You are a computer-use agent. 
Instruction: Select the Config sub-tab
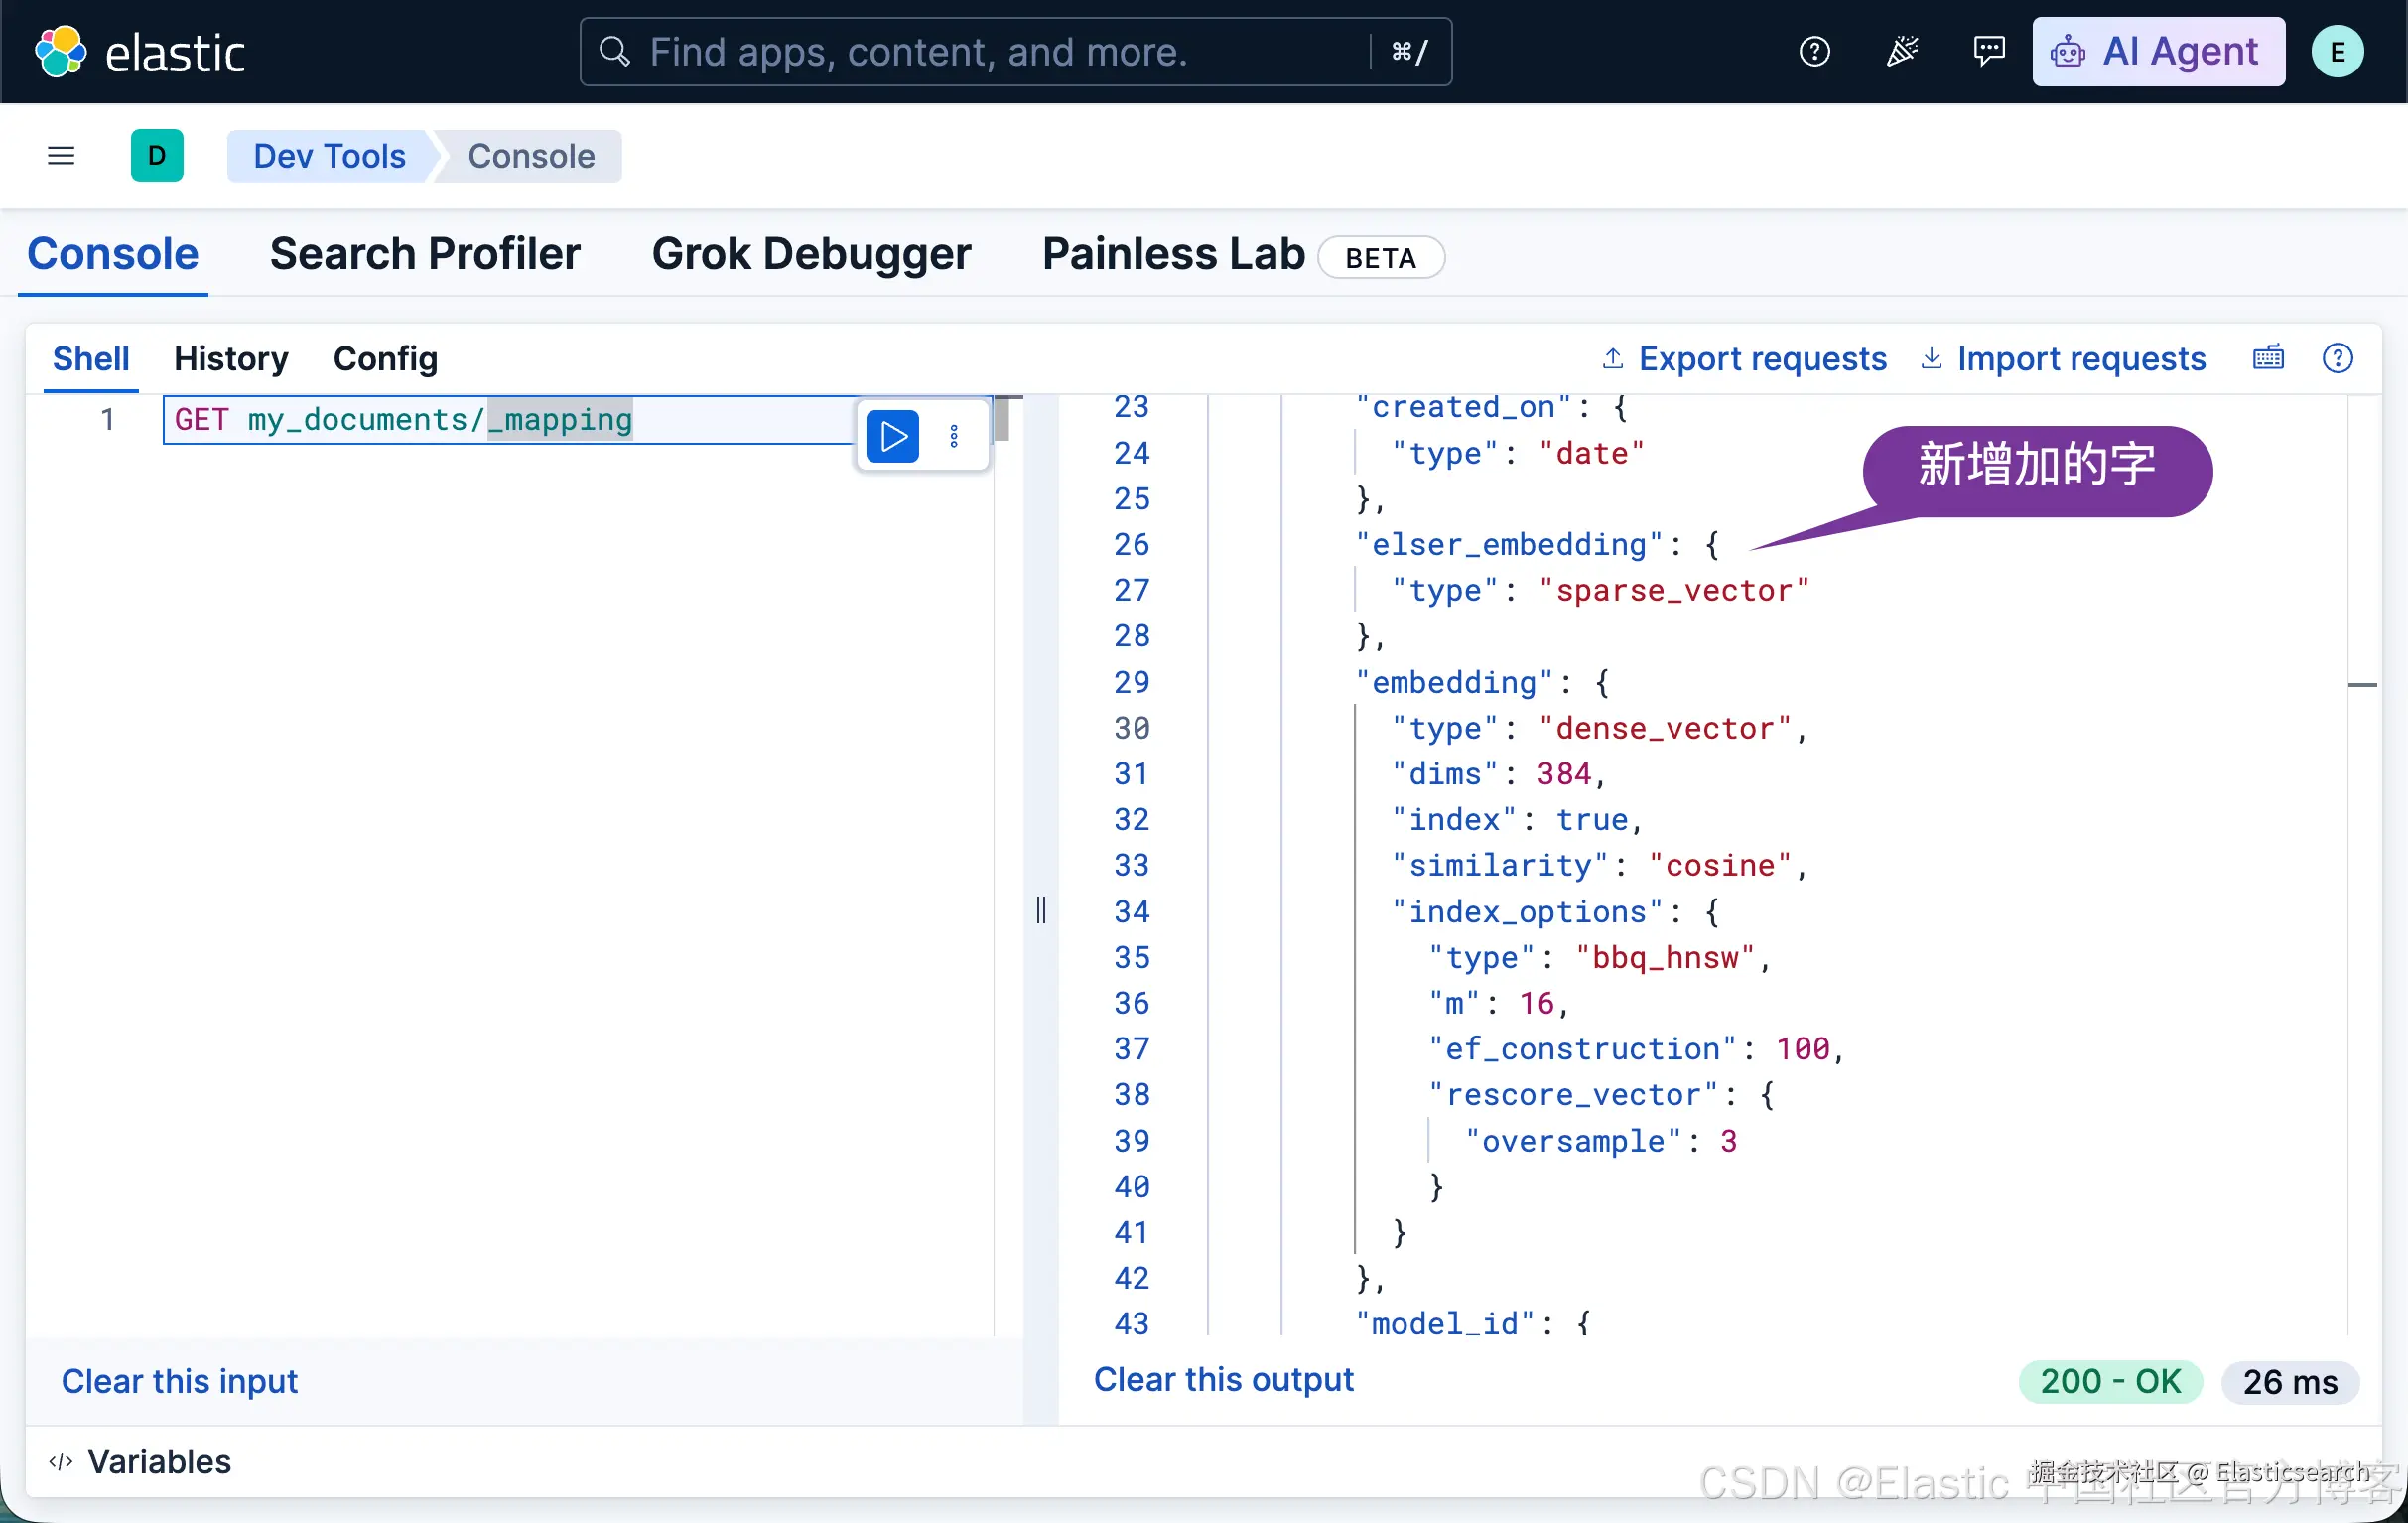tap(385, 358)
